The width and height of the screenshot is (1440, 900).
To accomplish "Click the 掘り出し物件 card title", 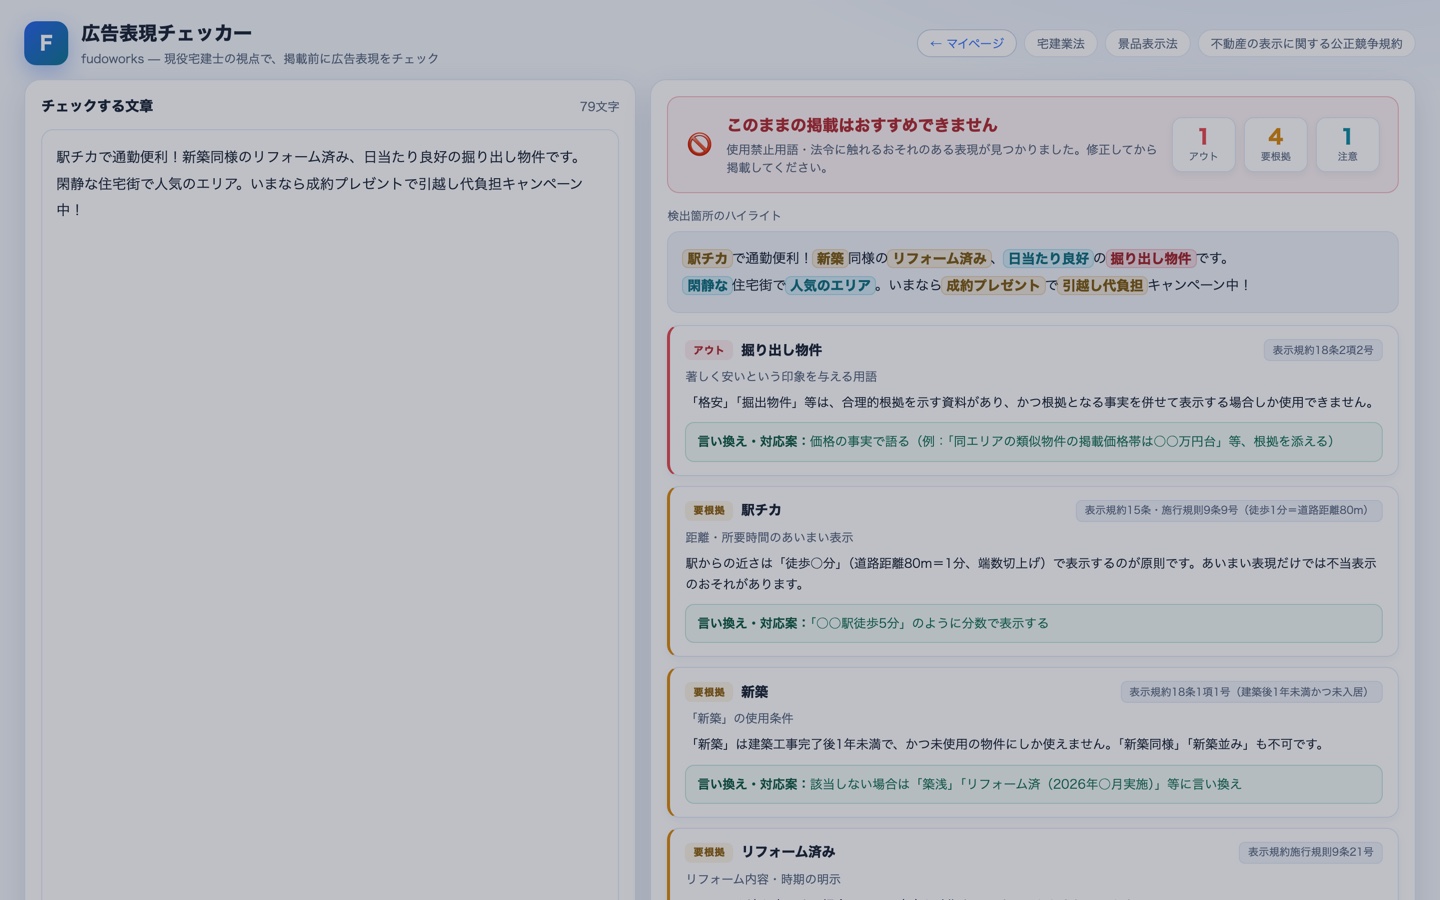I will click(781, 350).
